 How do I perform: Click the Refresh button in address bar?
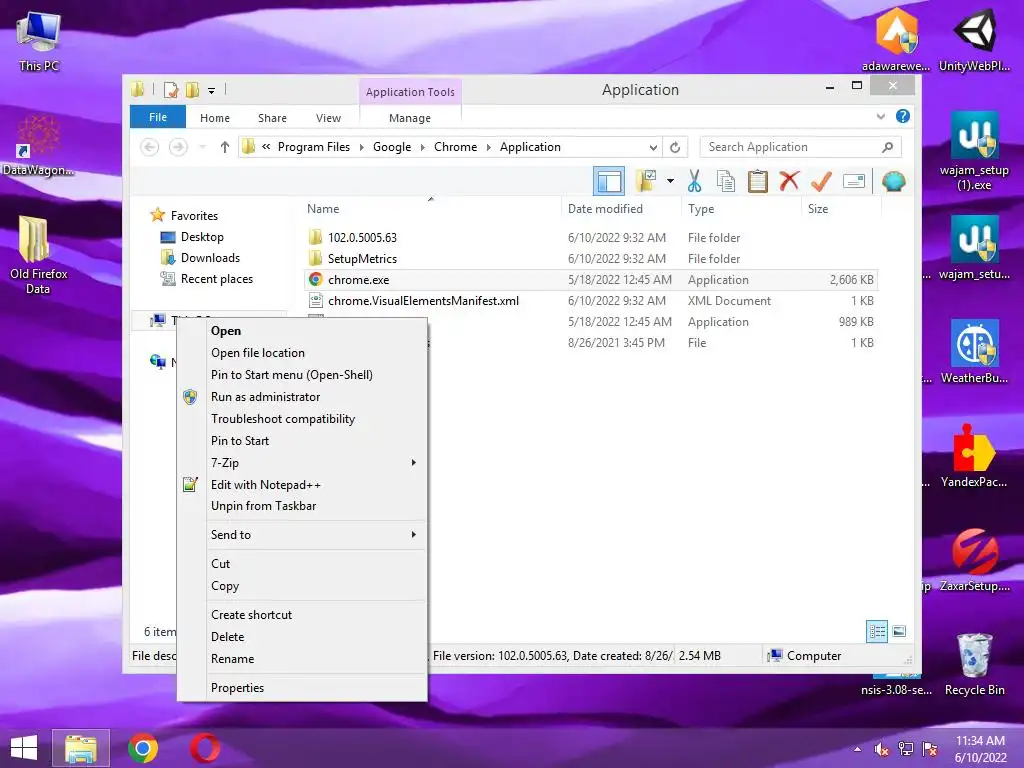[x=675, y=147]
